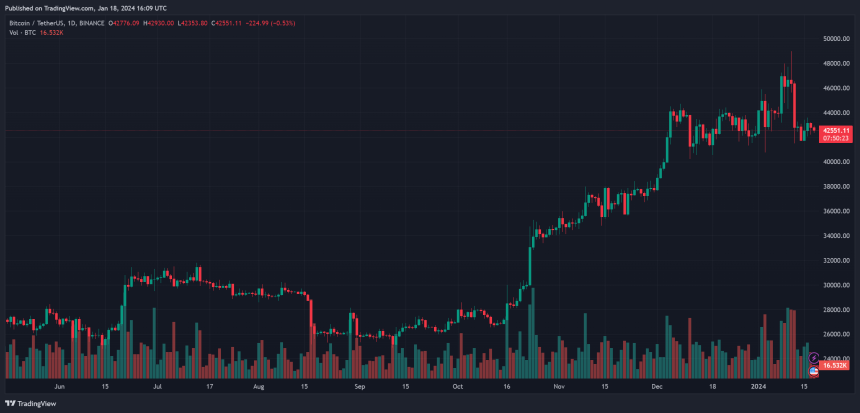Viewport: 860px width, 413px height.
Task: Click the 50000.00 price axis label
Action: 836,38
